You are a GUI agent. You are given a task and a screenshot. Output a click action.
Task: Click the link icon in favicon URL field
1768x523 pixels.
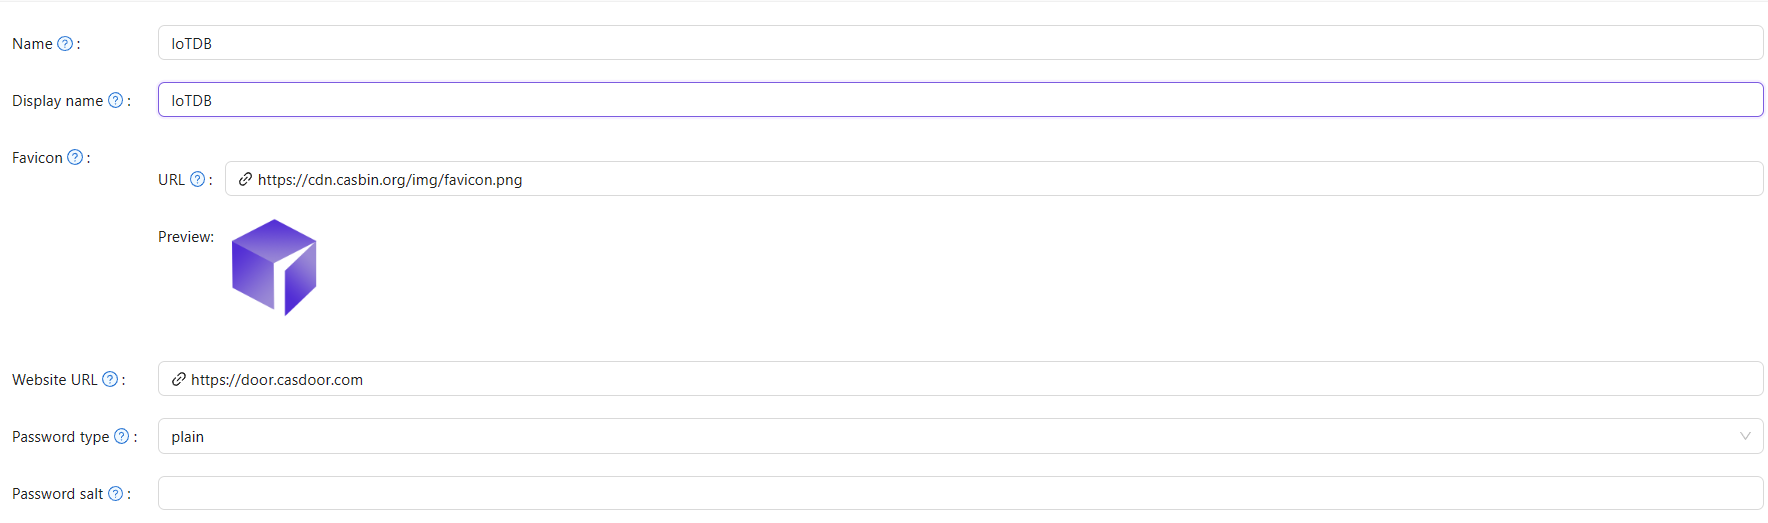(x=245, y=180)
